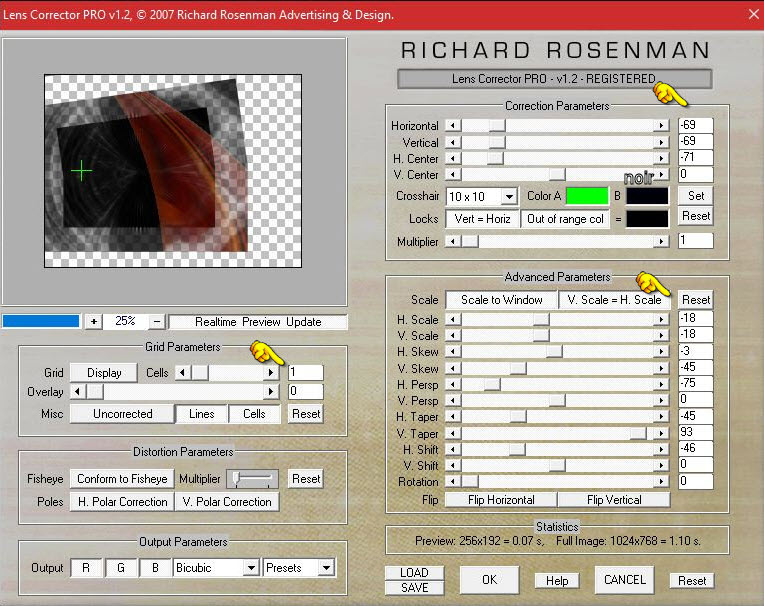Click the right arrow of Overlay slider

[x=270, y=391]
